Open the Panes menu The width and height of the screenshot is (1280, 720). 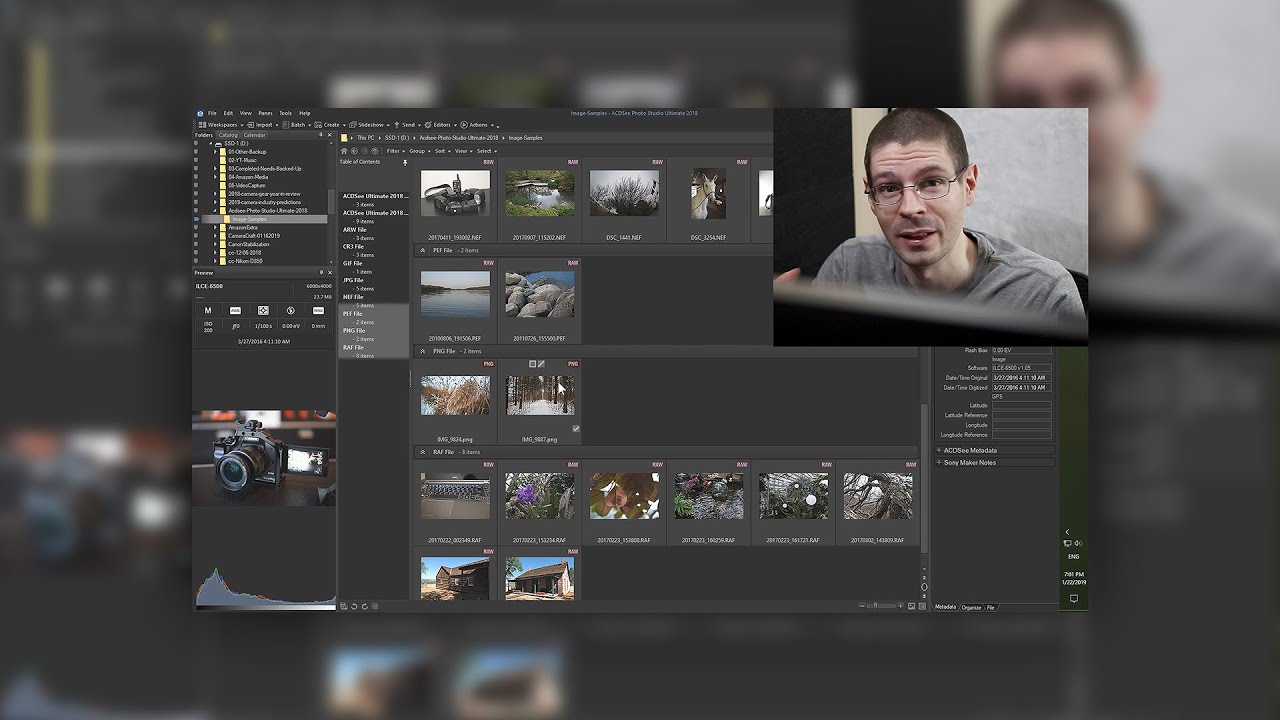[265, 113]
